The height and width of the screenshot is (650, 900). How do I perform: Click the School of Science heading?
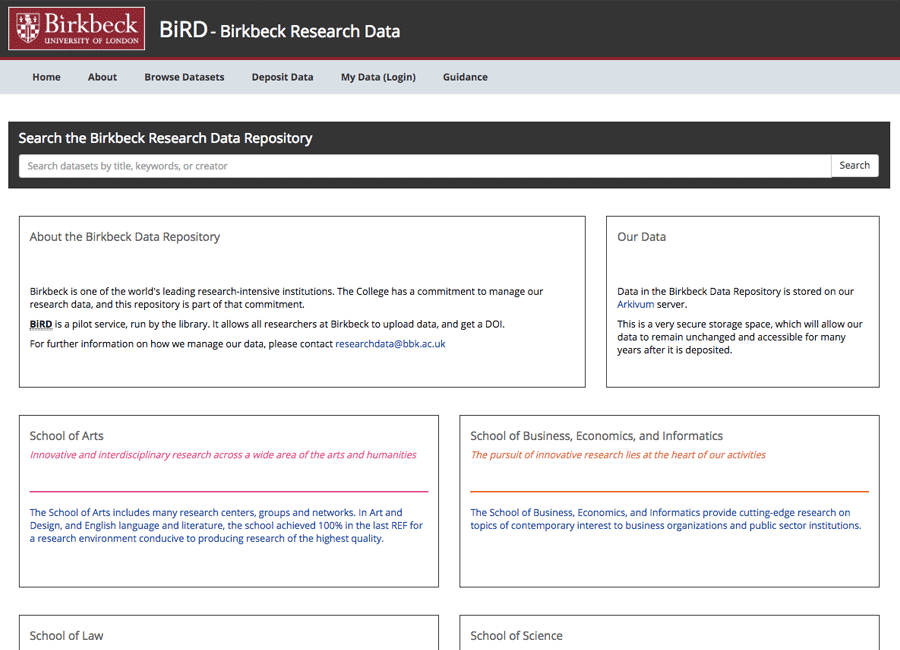click(x=517, y=636)
